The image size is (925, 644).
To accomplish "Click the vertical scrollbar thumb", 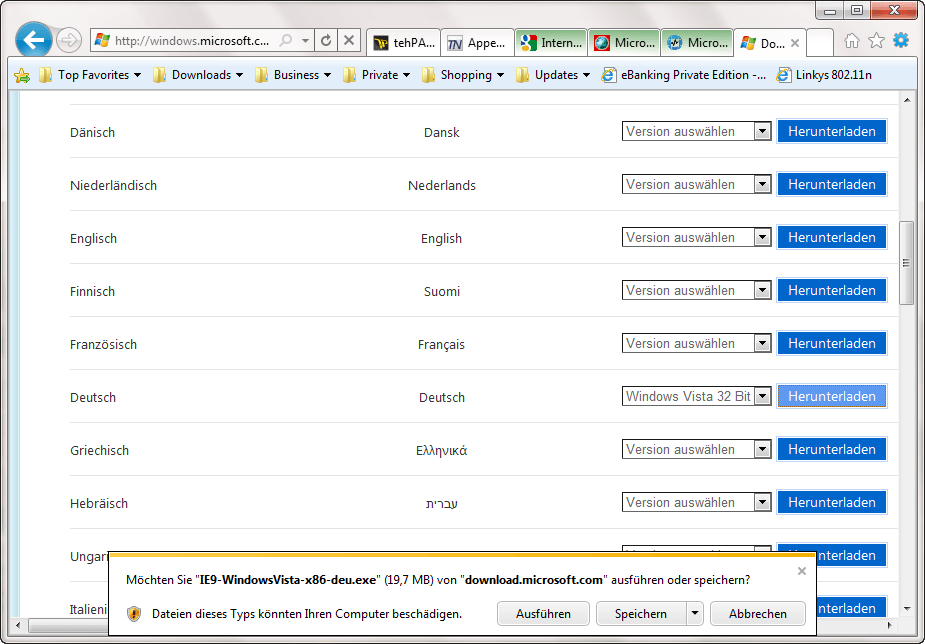I will point(906,263).
